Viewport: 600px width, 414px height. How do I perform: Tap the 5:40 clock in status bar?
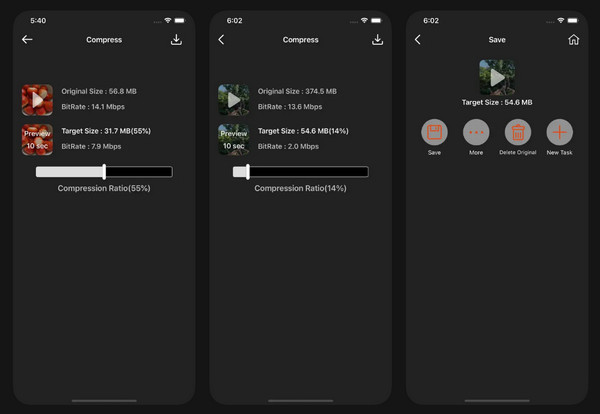pos(38,21)
